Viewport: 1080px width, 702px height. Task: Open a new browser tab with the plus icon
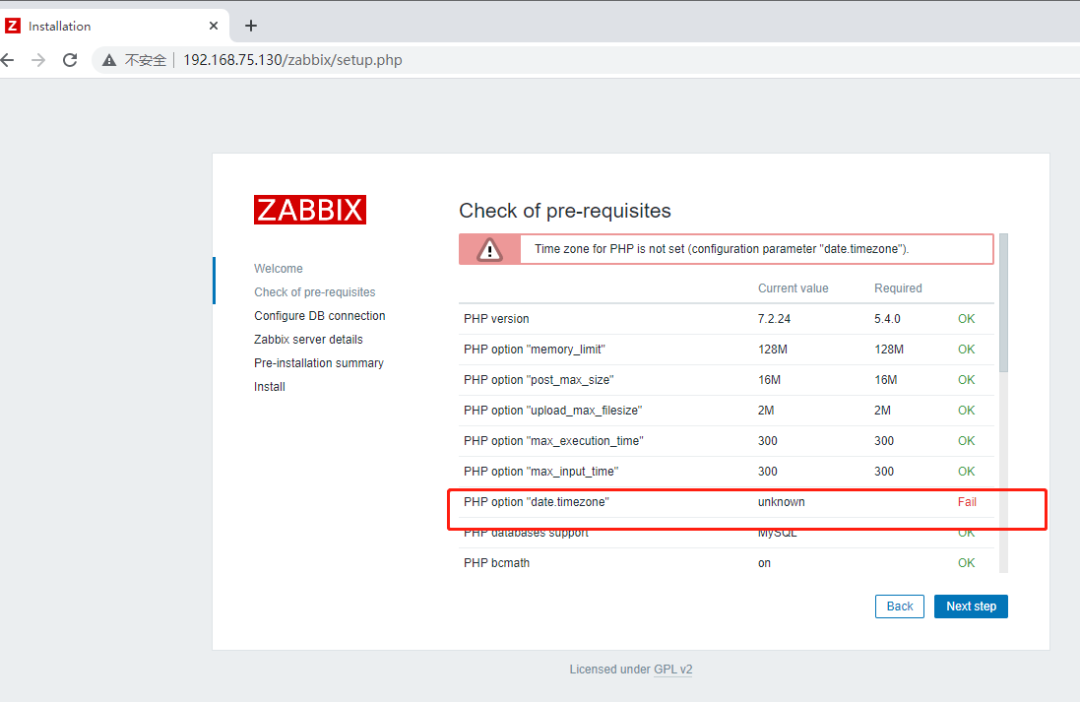(x=251, y=24)
